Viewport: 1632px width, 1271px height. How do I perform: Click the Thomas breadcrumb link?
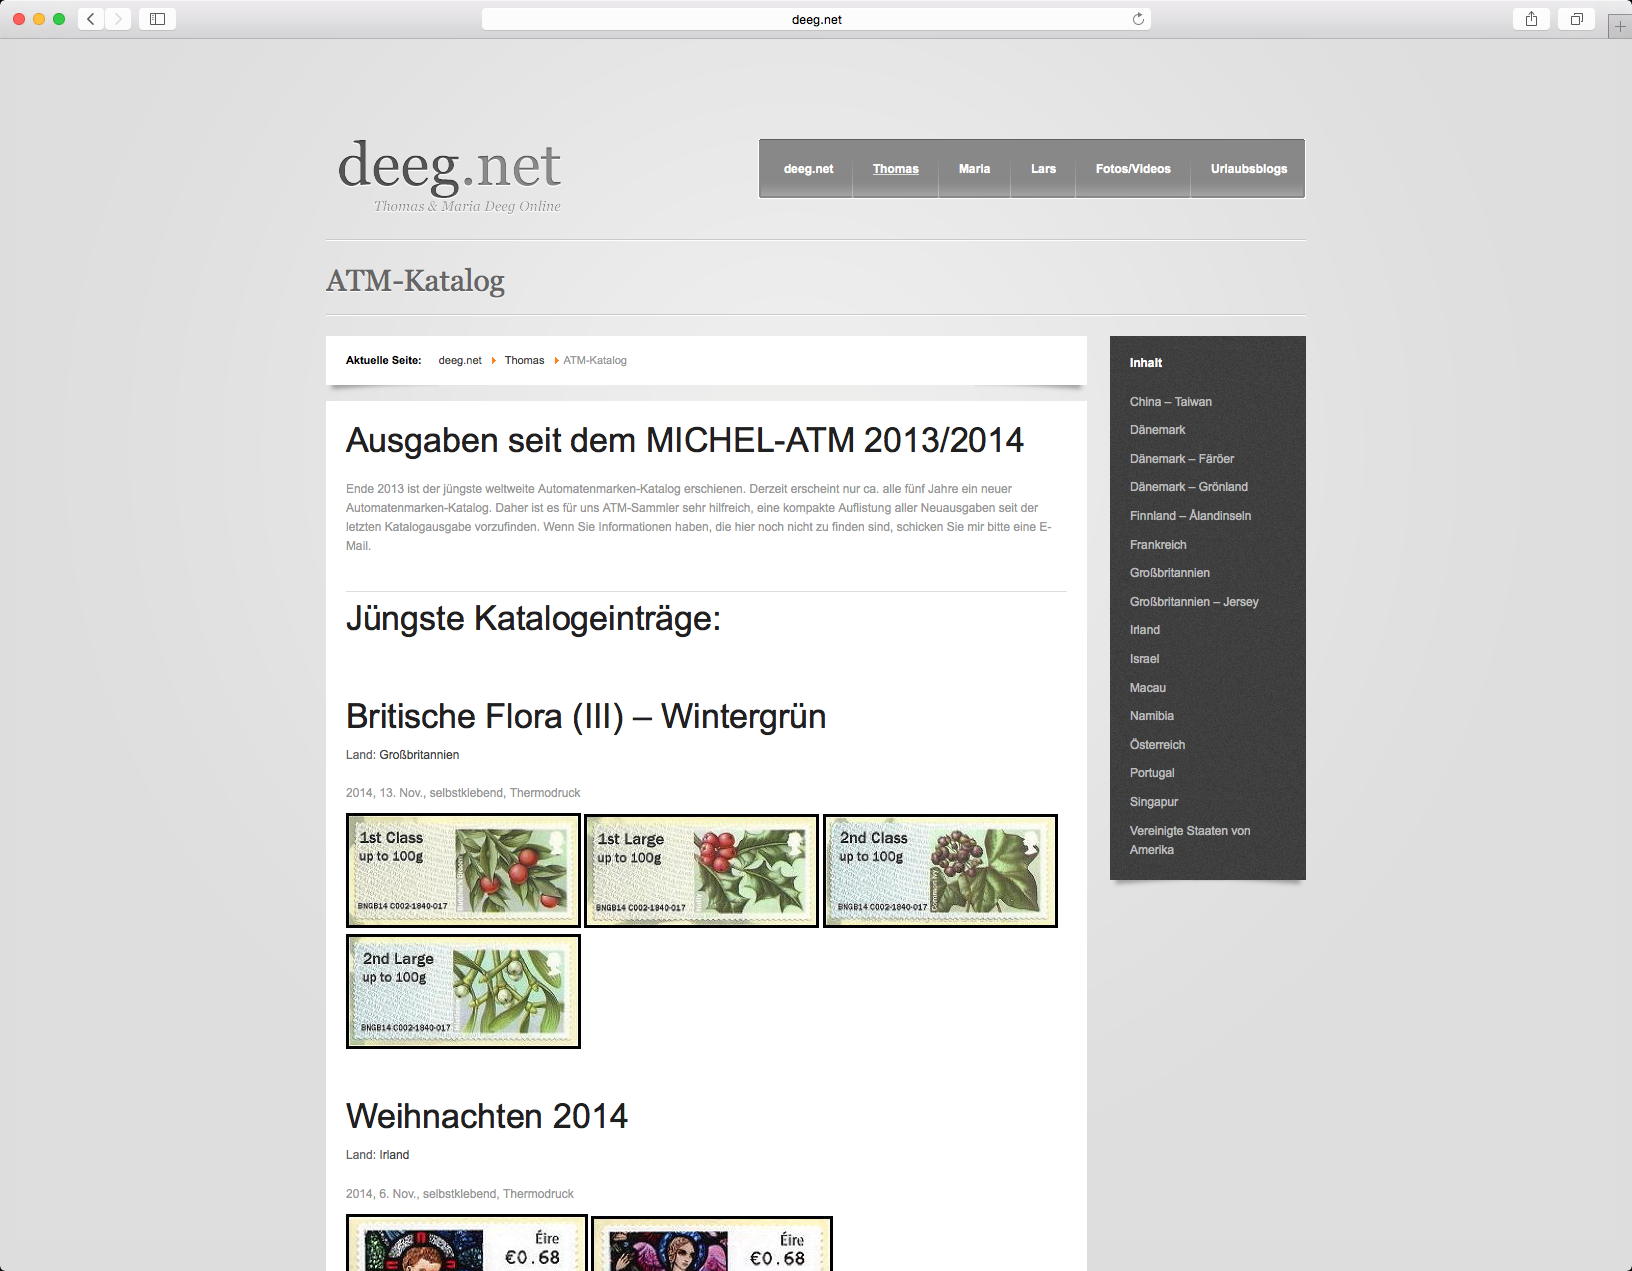(x=524, y=360)
